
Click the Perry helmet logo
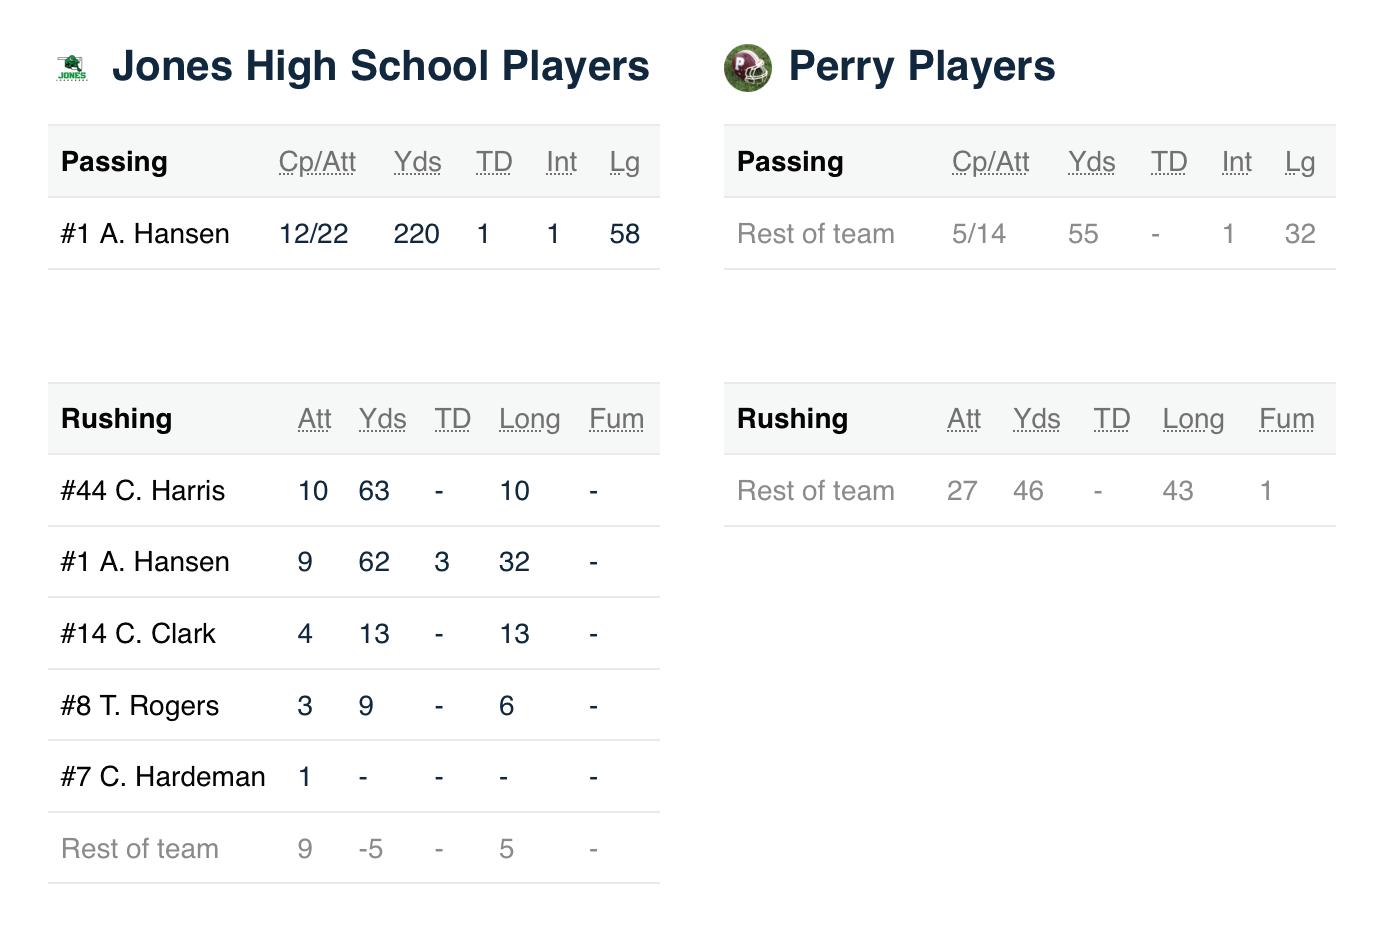point(747,68)
